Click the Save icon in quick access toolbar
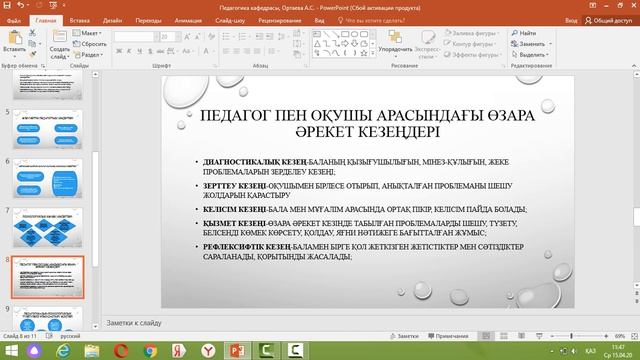640x360 pixels. pyautogui.click(x=7, y=5)
